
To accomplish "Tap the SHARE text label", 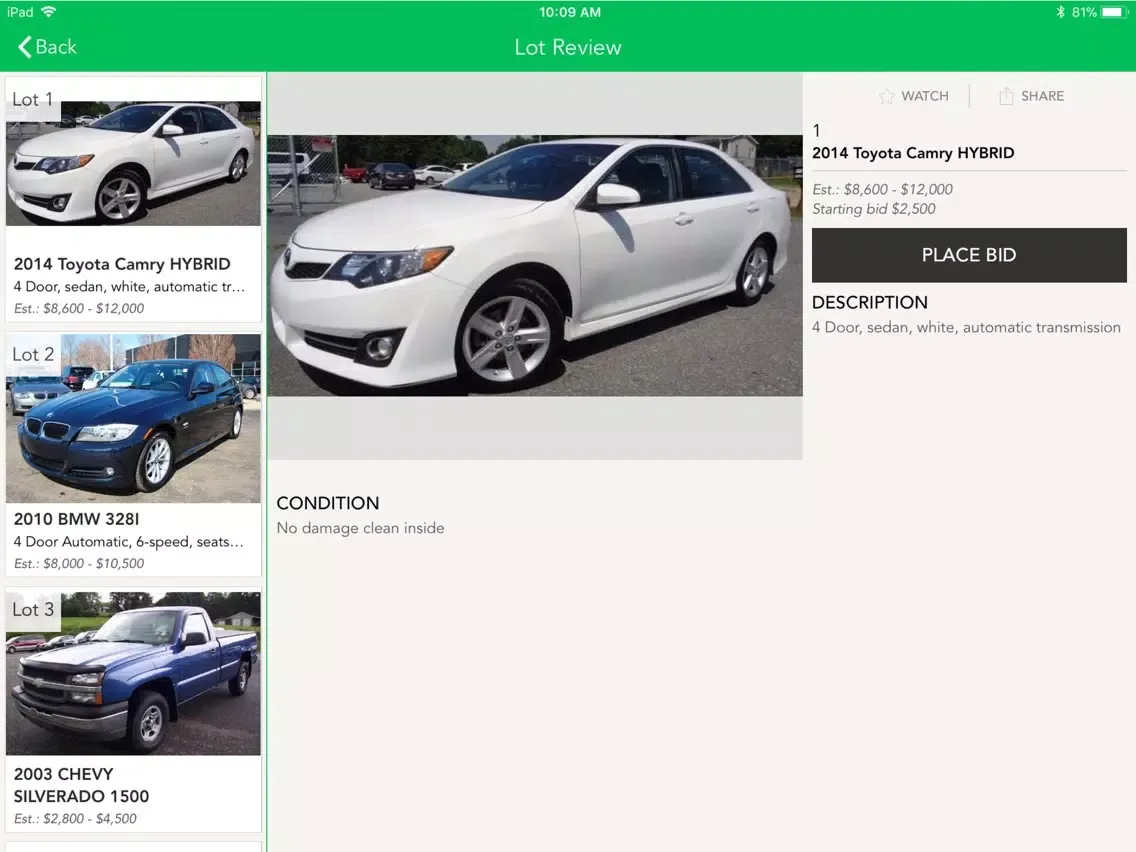I will pos(1043,96).
